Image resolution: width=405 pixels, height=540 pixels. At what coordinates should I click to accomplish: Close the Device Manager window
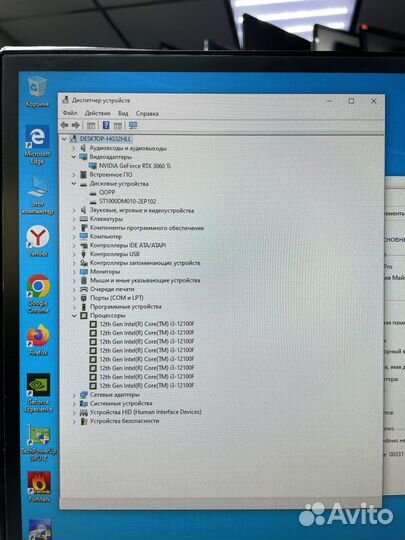(x=374, y=101)
